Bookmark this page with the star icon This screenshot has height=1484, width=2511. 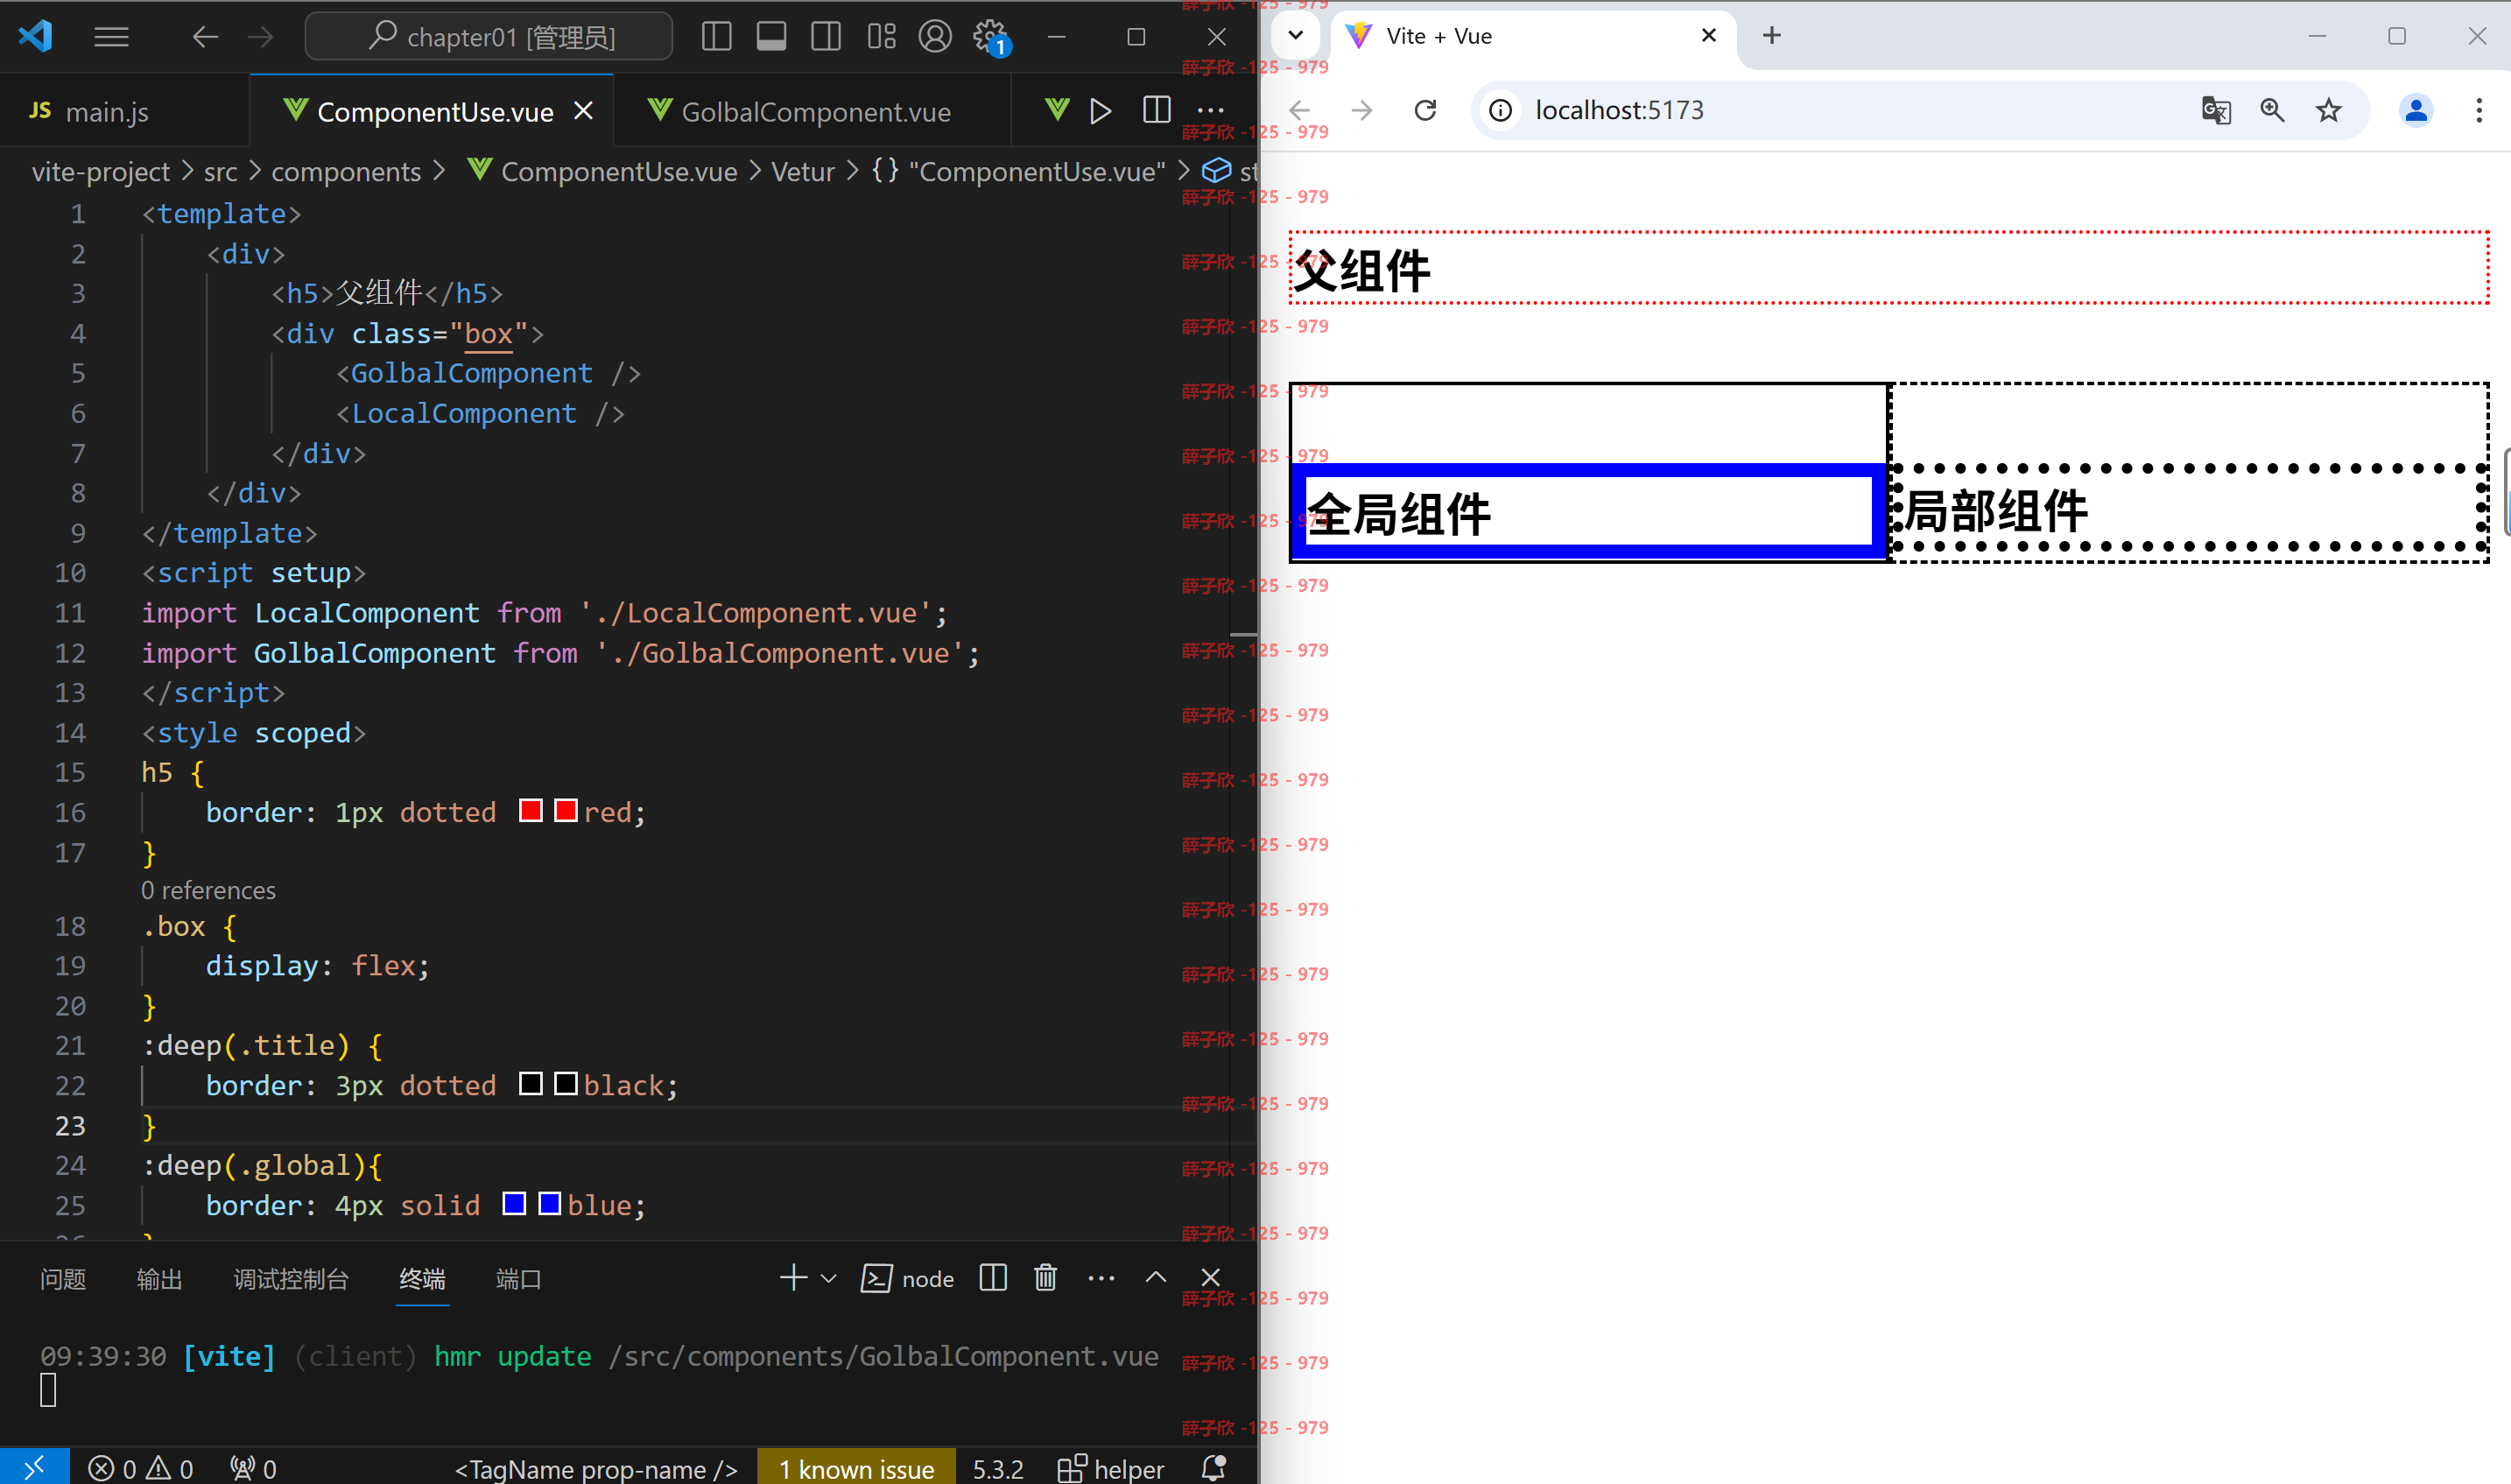point(2329,110)
